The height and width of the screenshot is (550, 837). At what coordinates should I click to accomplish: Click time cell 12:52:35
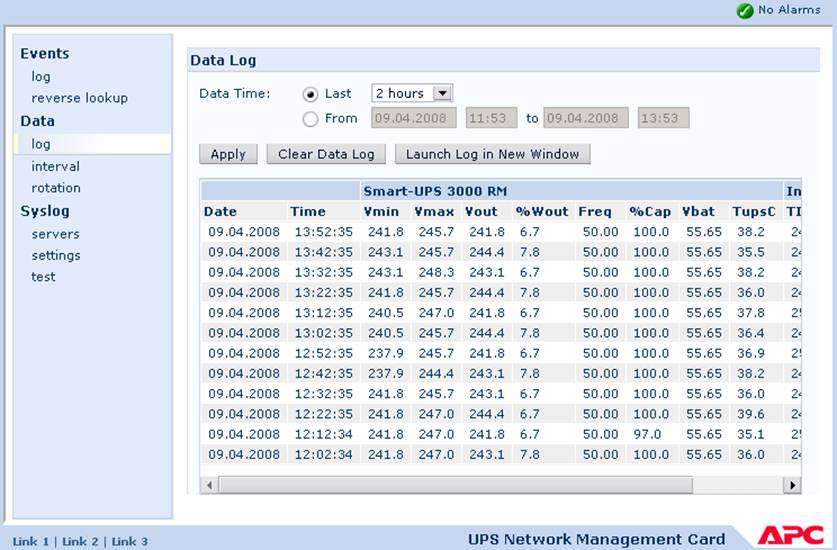(x=323, y=353)
